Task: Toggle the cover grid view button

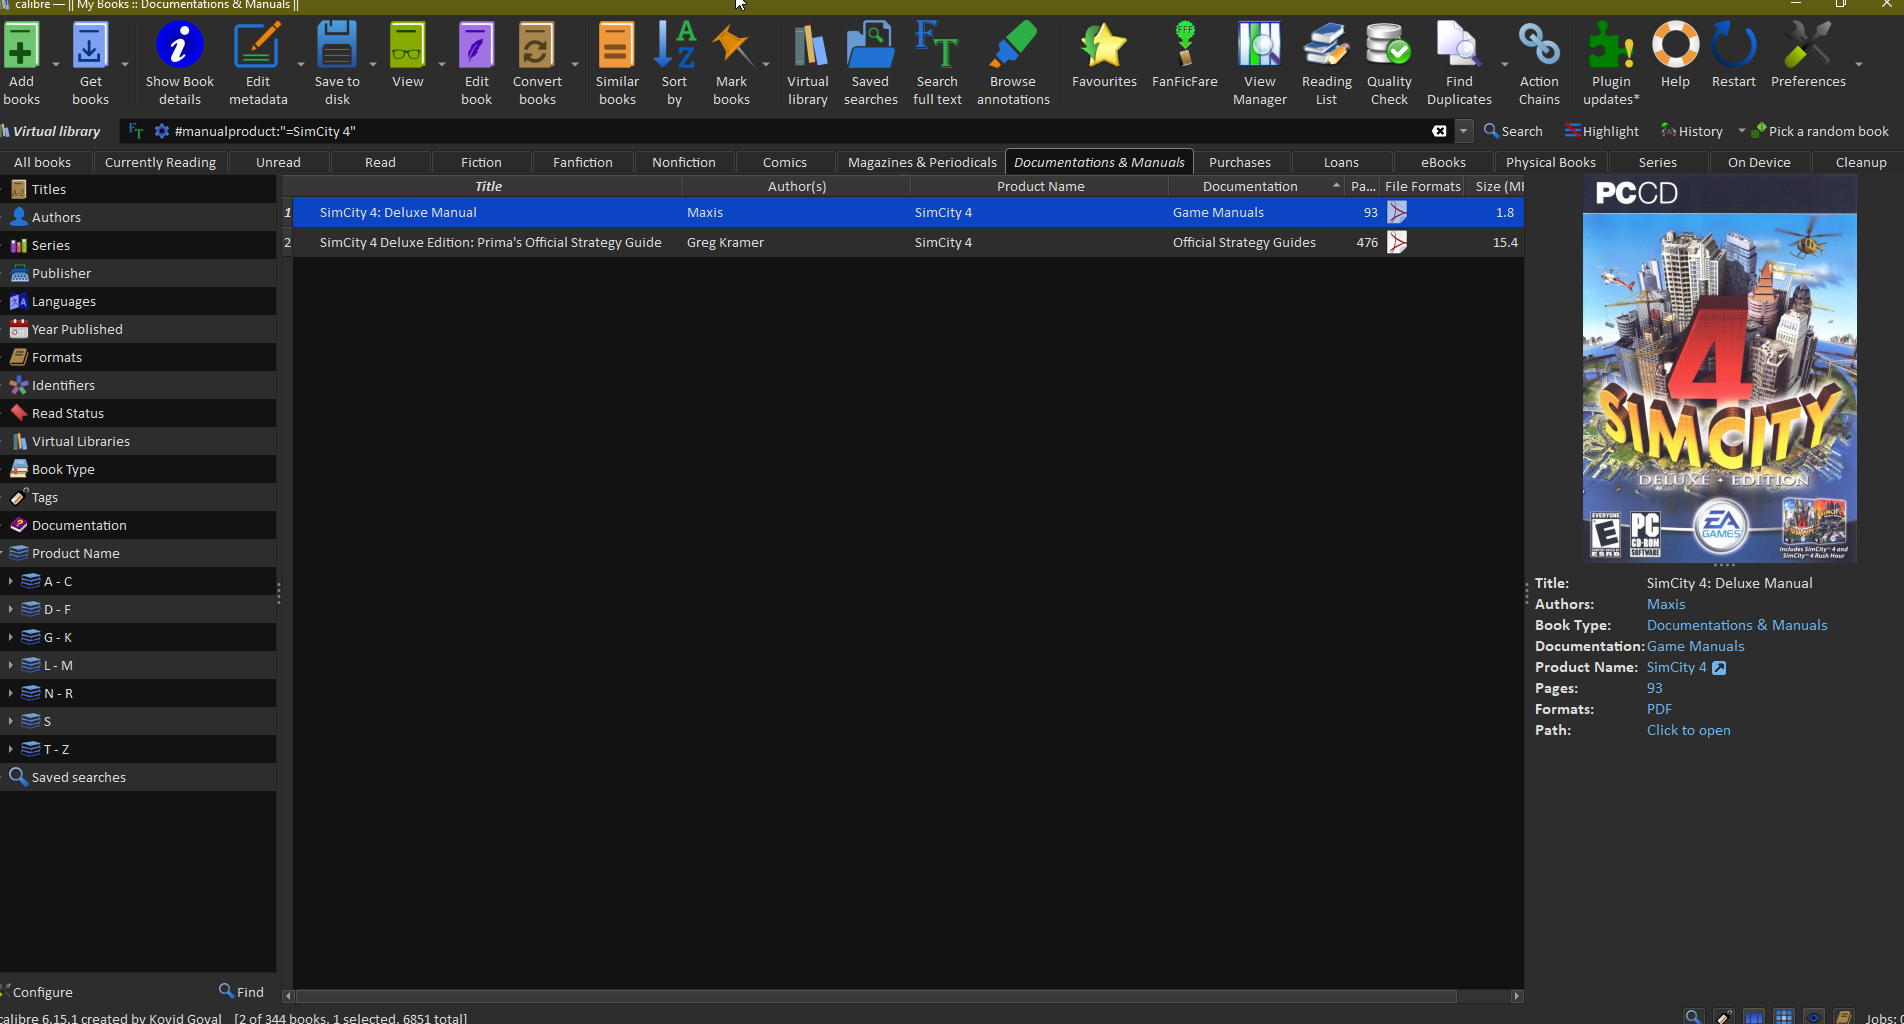Action: click(1783, 1017)
